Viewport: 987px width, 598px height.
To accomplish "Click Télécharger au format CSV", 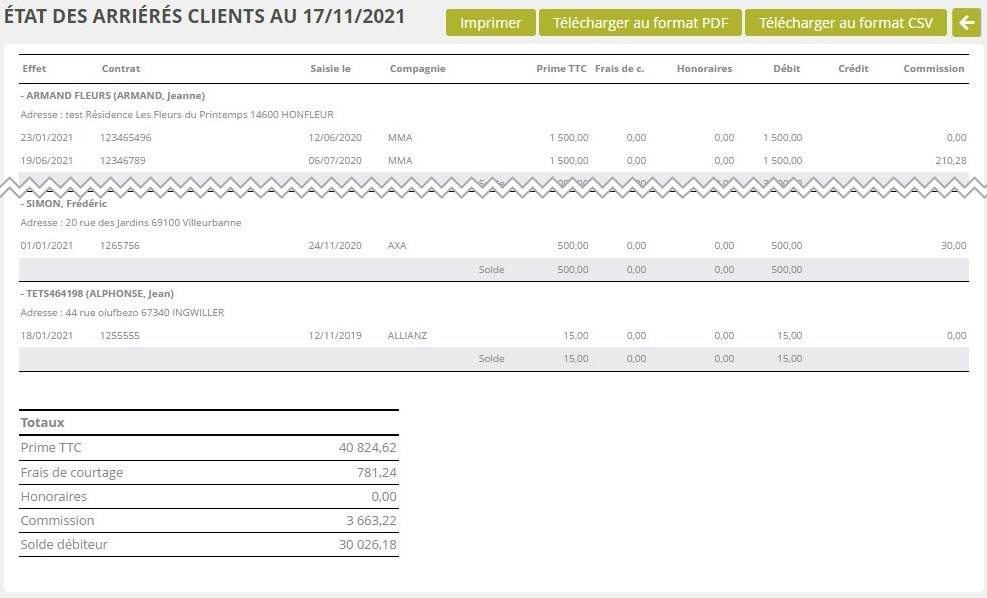I will [x=845, y=23].
